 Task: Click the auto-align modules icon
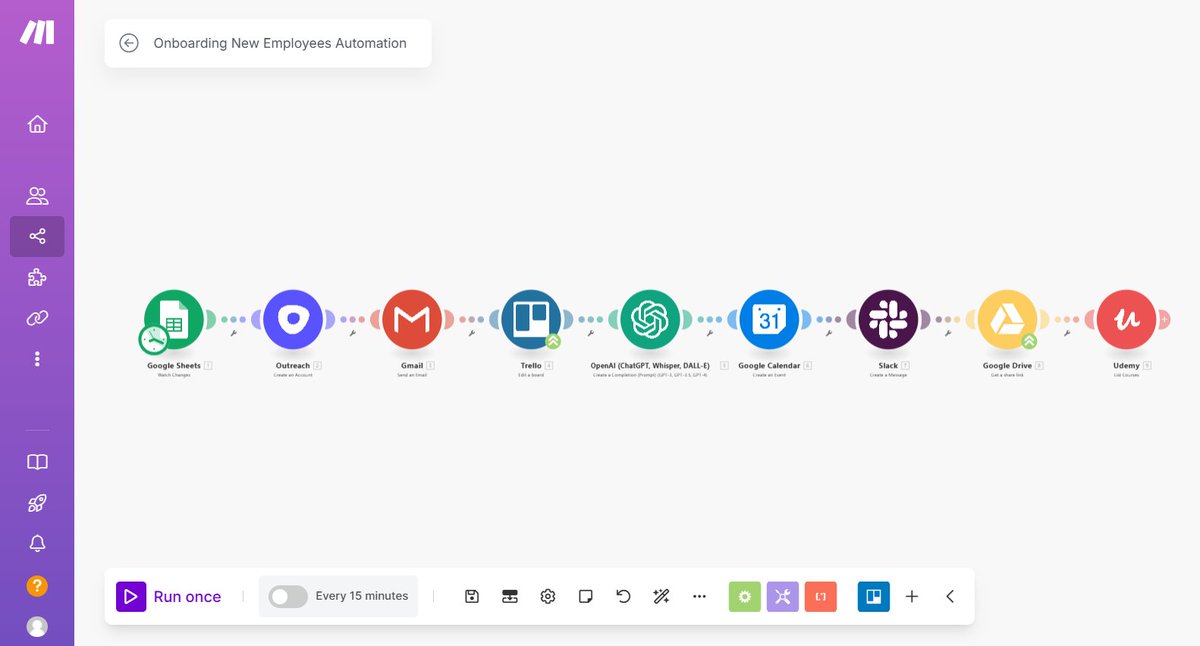coord(510,596)
